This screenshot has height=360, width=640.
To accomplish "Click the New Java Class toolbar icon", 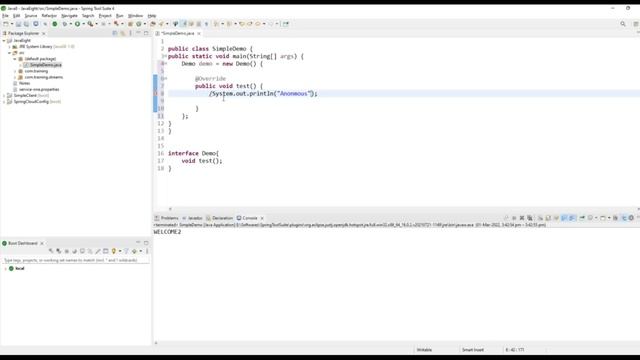I will 139,24.
